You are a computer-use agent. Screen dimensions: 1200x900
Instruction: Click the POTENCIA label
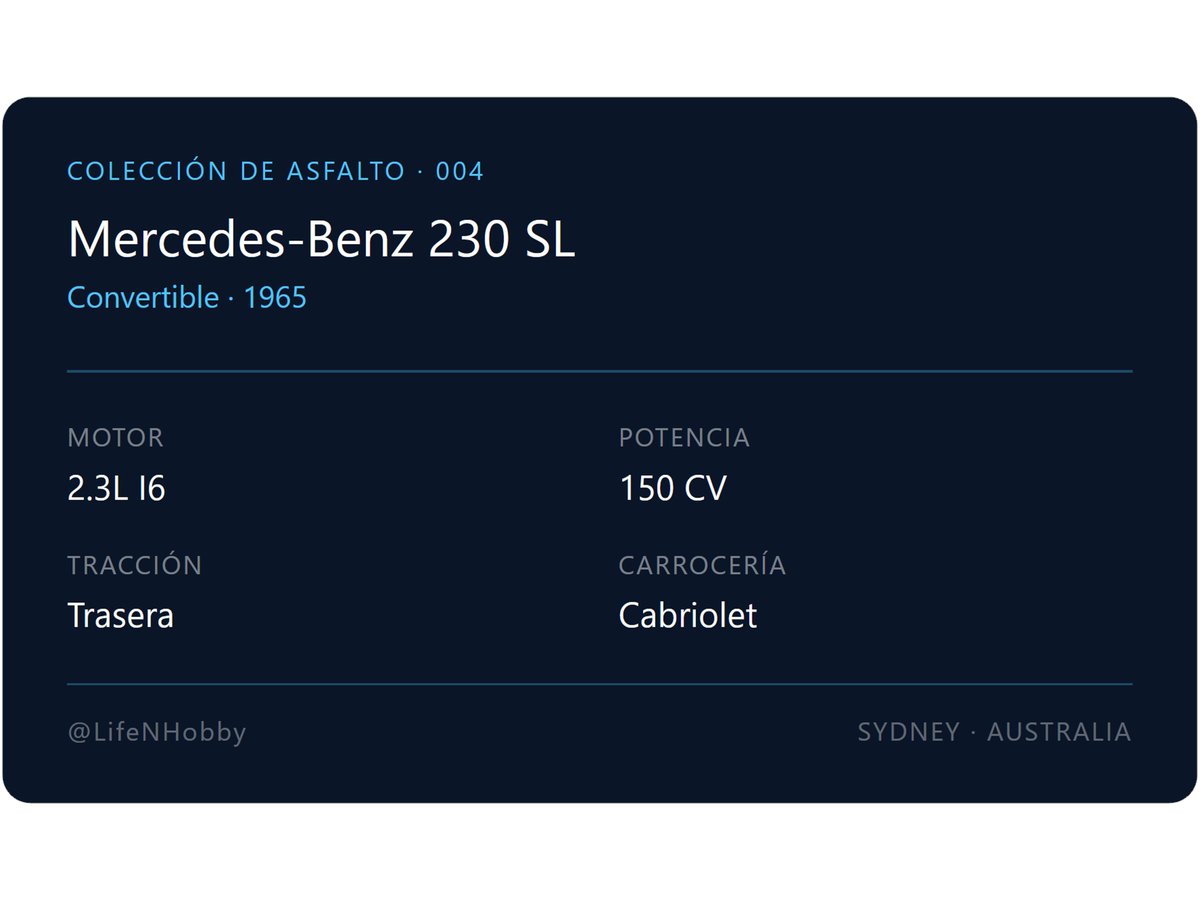coord(684,438)
